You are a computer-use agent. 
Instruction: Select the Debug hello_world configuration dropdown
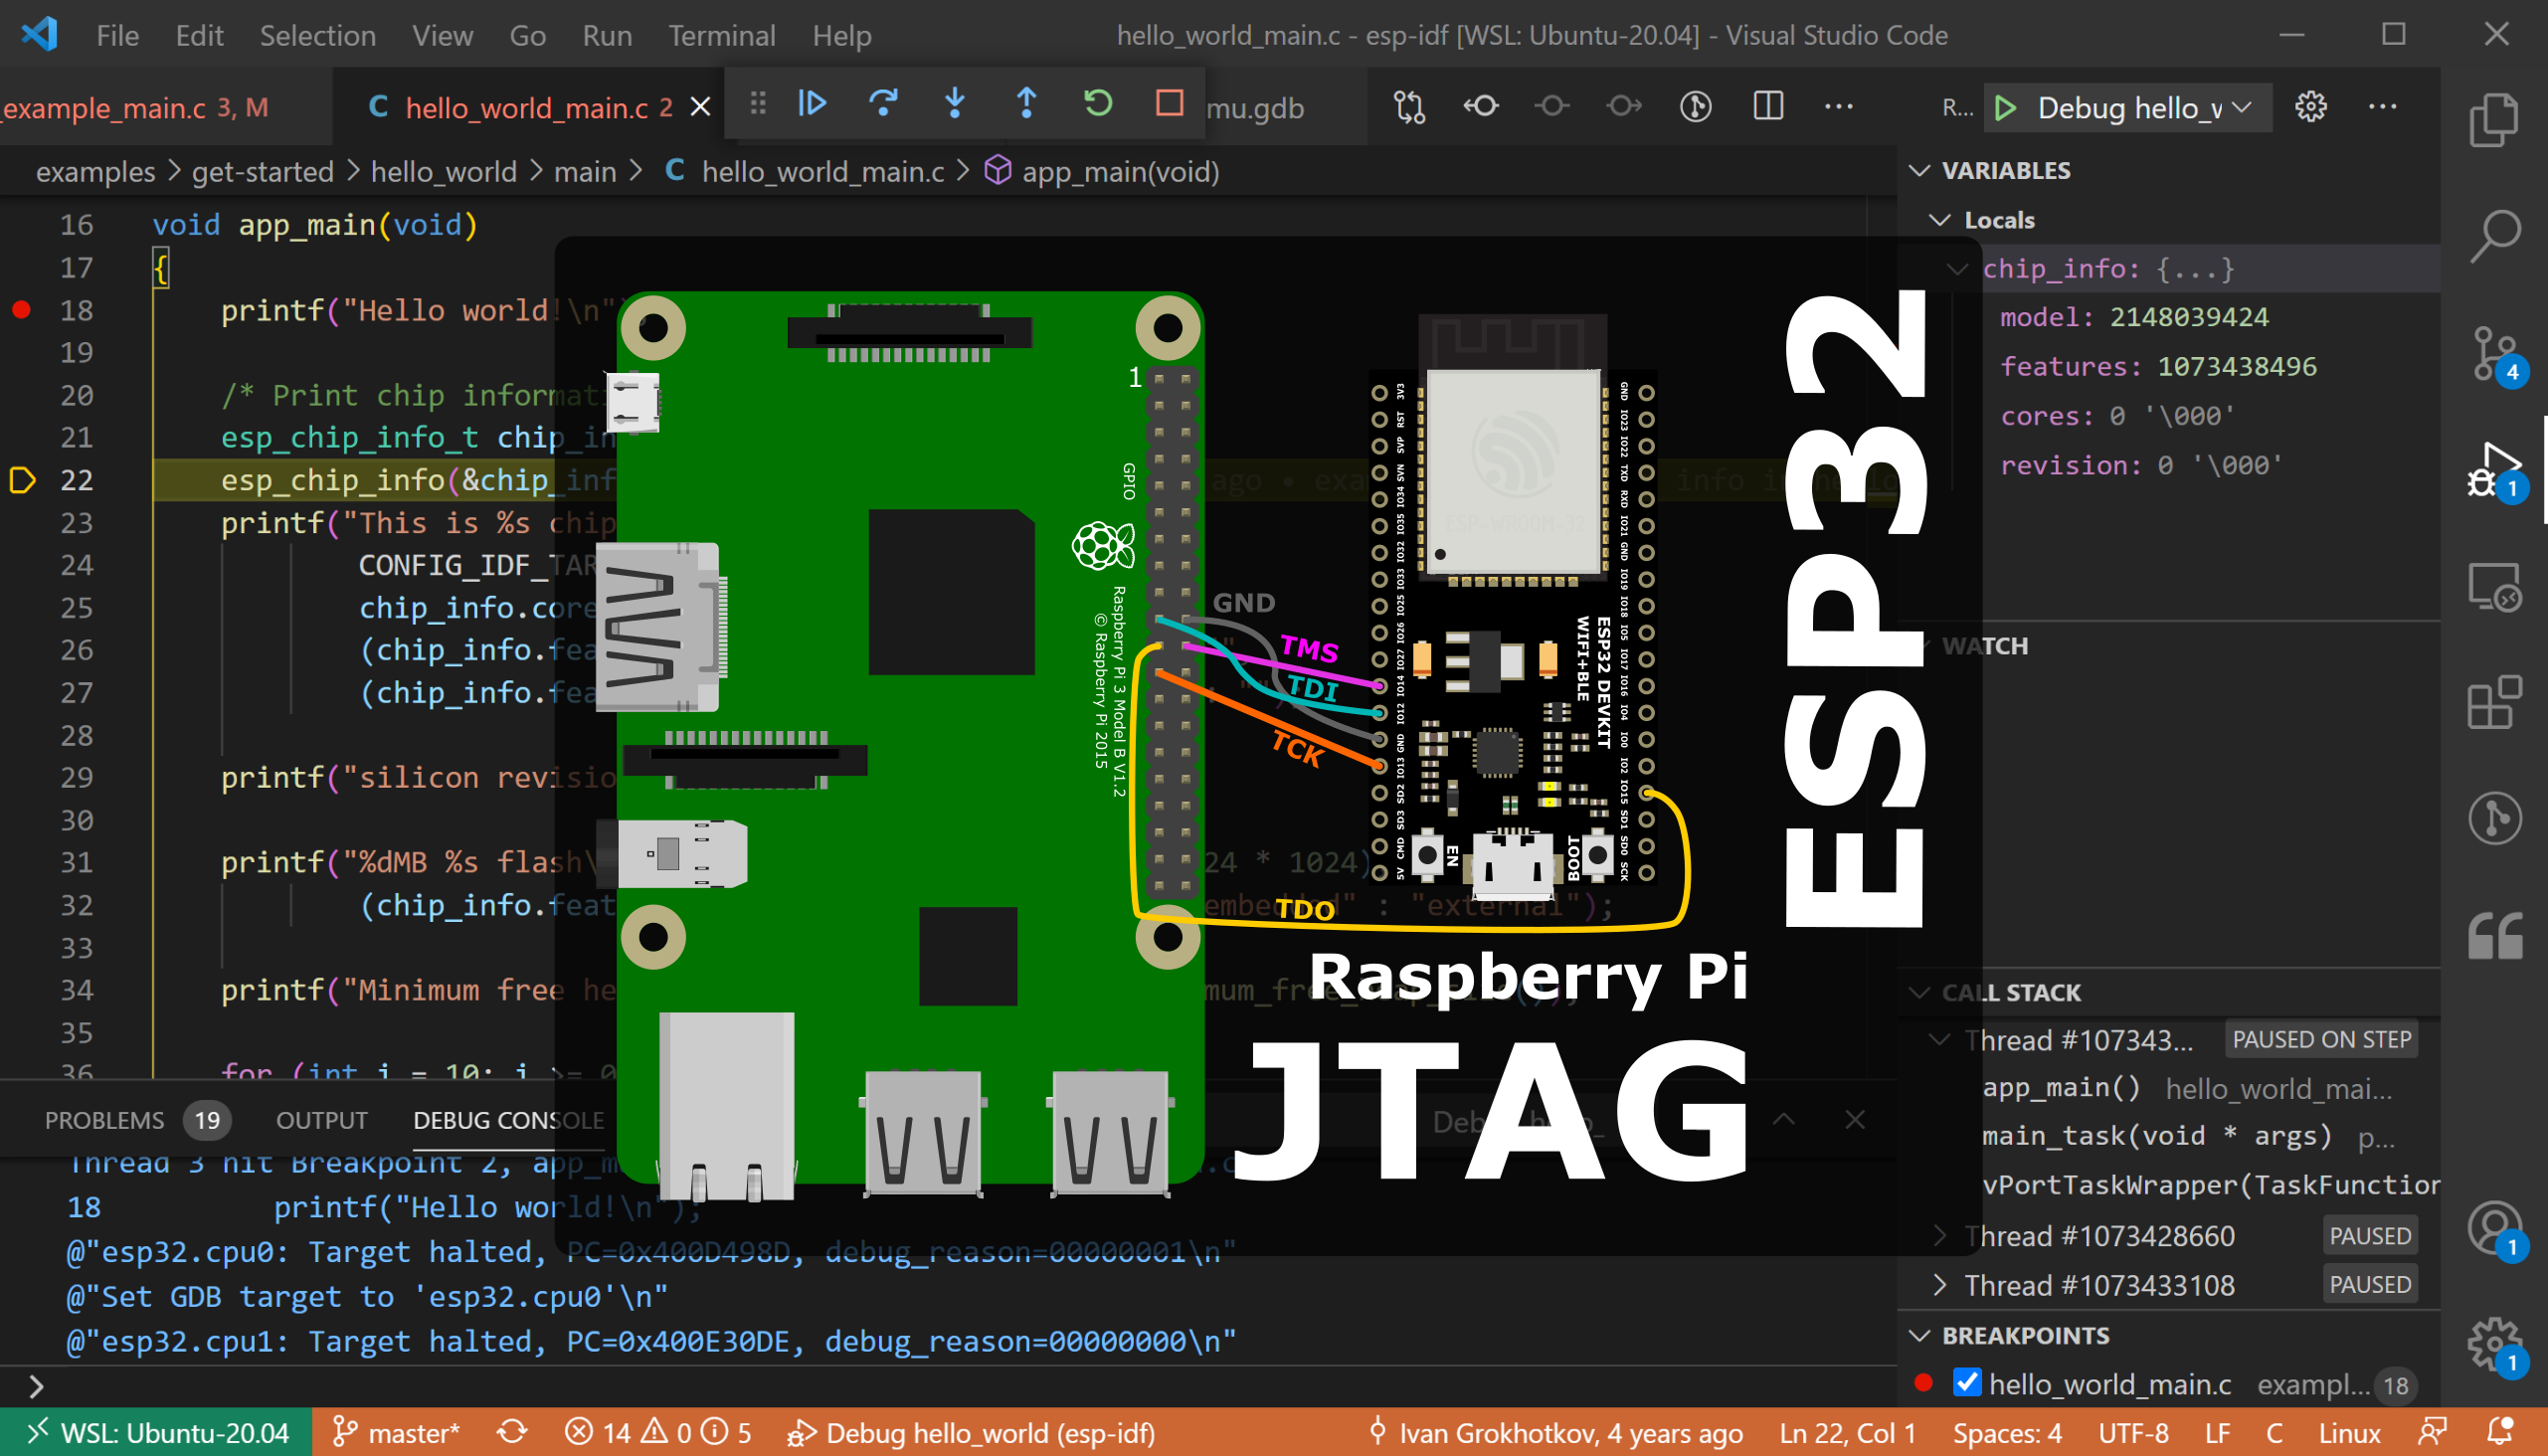(x=2142, y=108)
